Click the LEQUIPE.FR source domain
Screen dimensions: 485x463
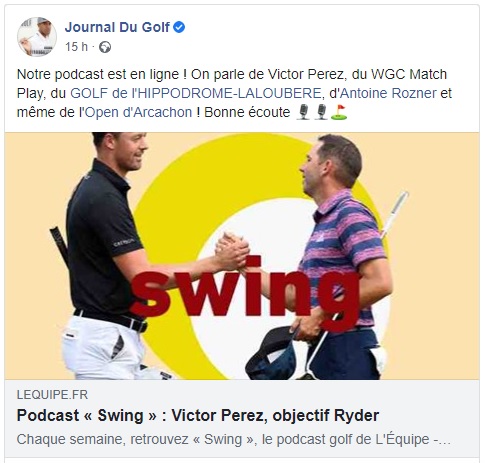[x=52, y=395]
